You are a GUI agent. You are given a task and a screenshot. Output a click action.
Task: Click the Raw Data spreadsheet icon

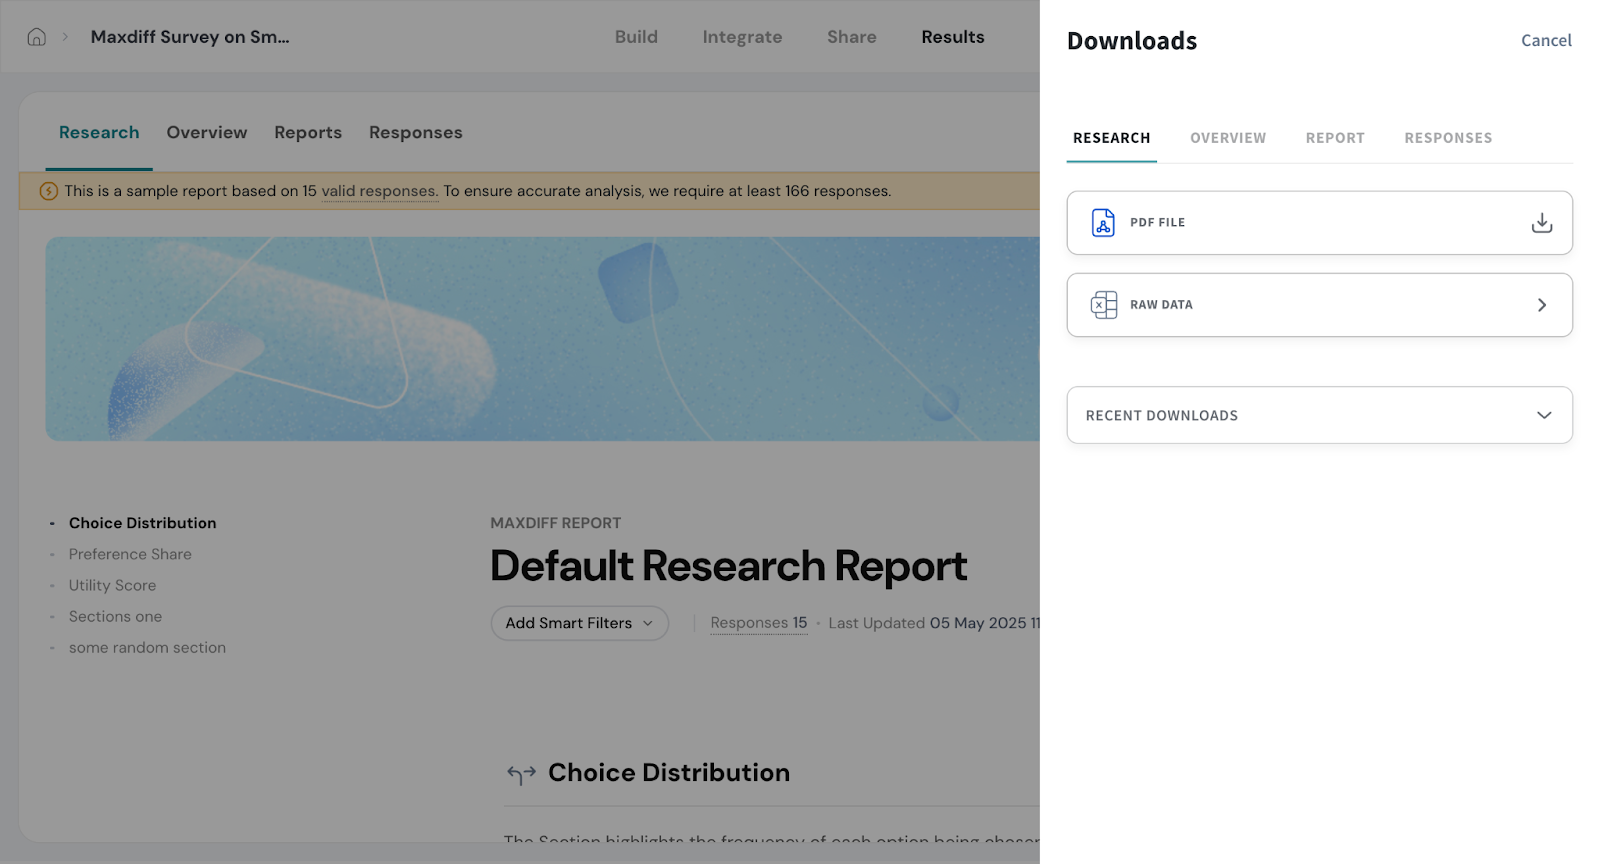(x=1103, y=305)
